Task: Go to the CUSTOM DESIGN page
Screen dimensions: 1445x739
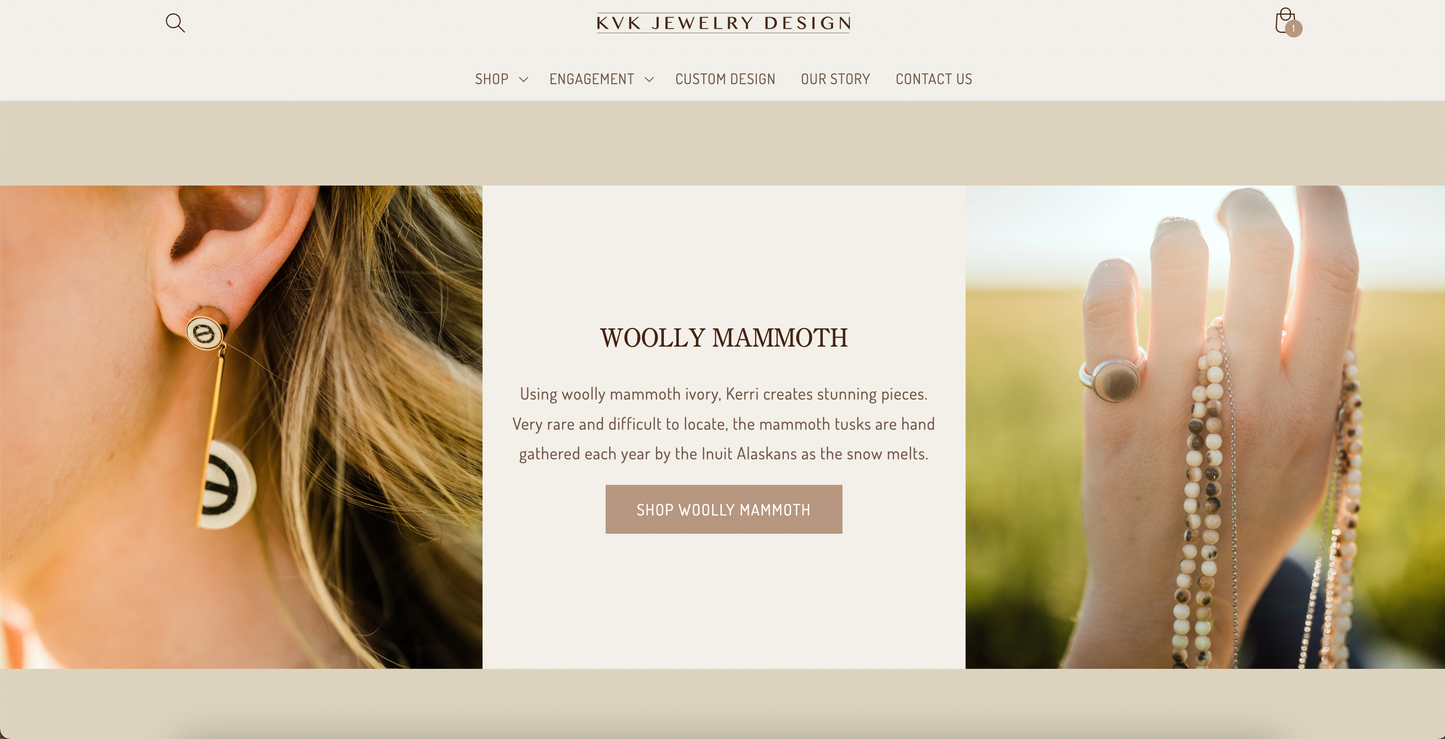Action: [725, 79]
